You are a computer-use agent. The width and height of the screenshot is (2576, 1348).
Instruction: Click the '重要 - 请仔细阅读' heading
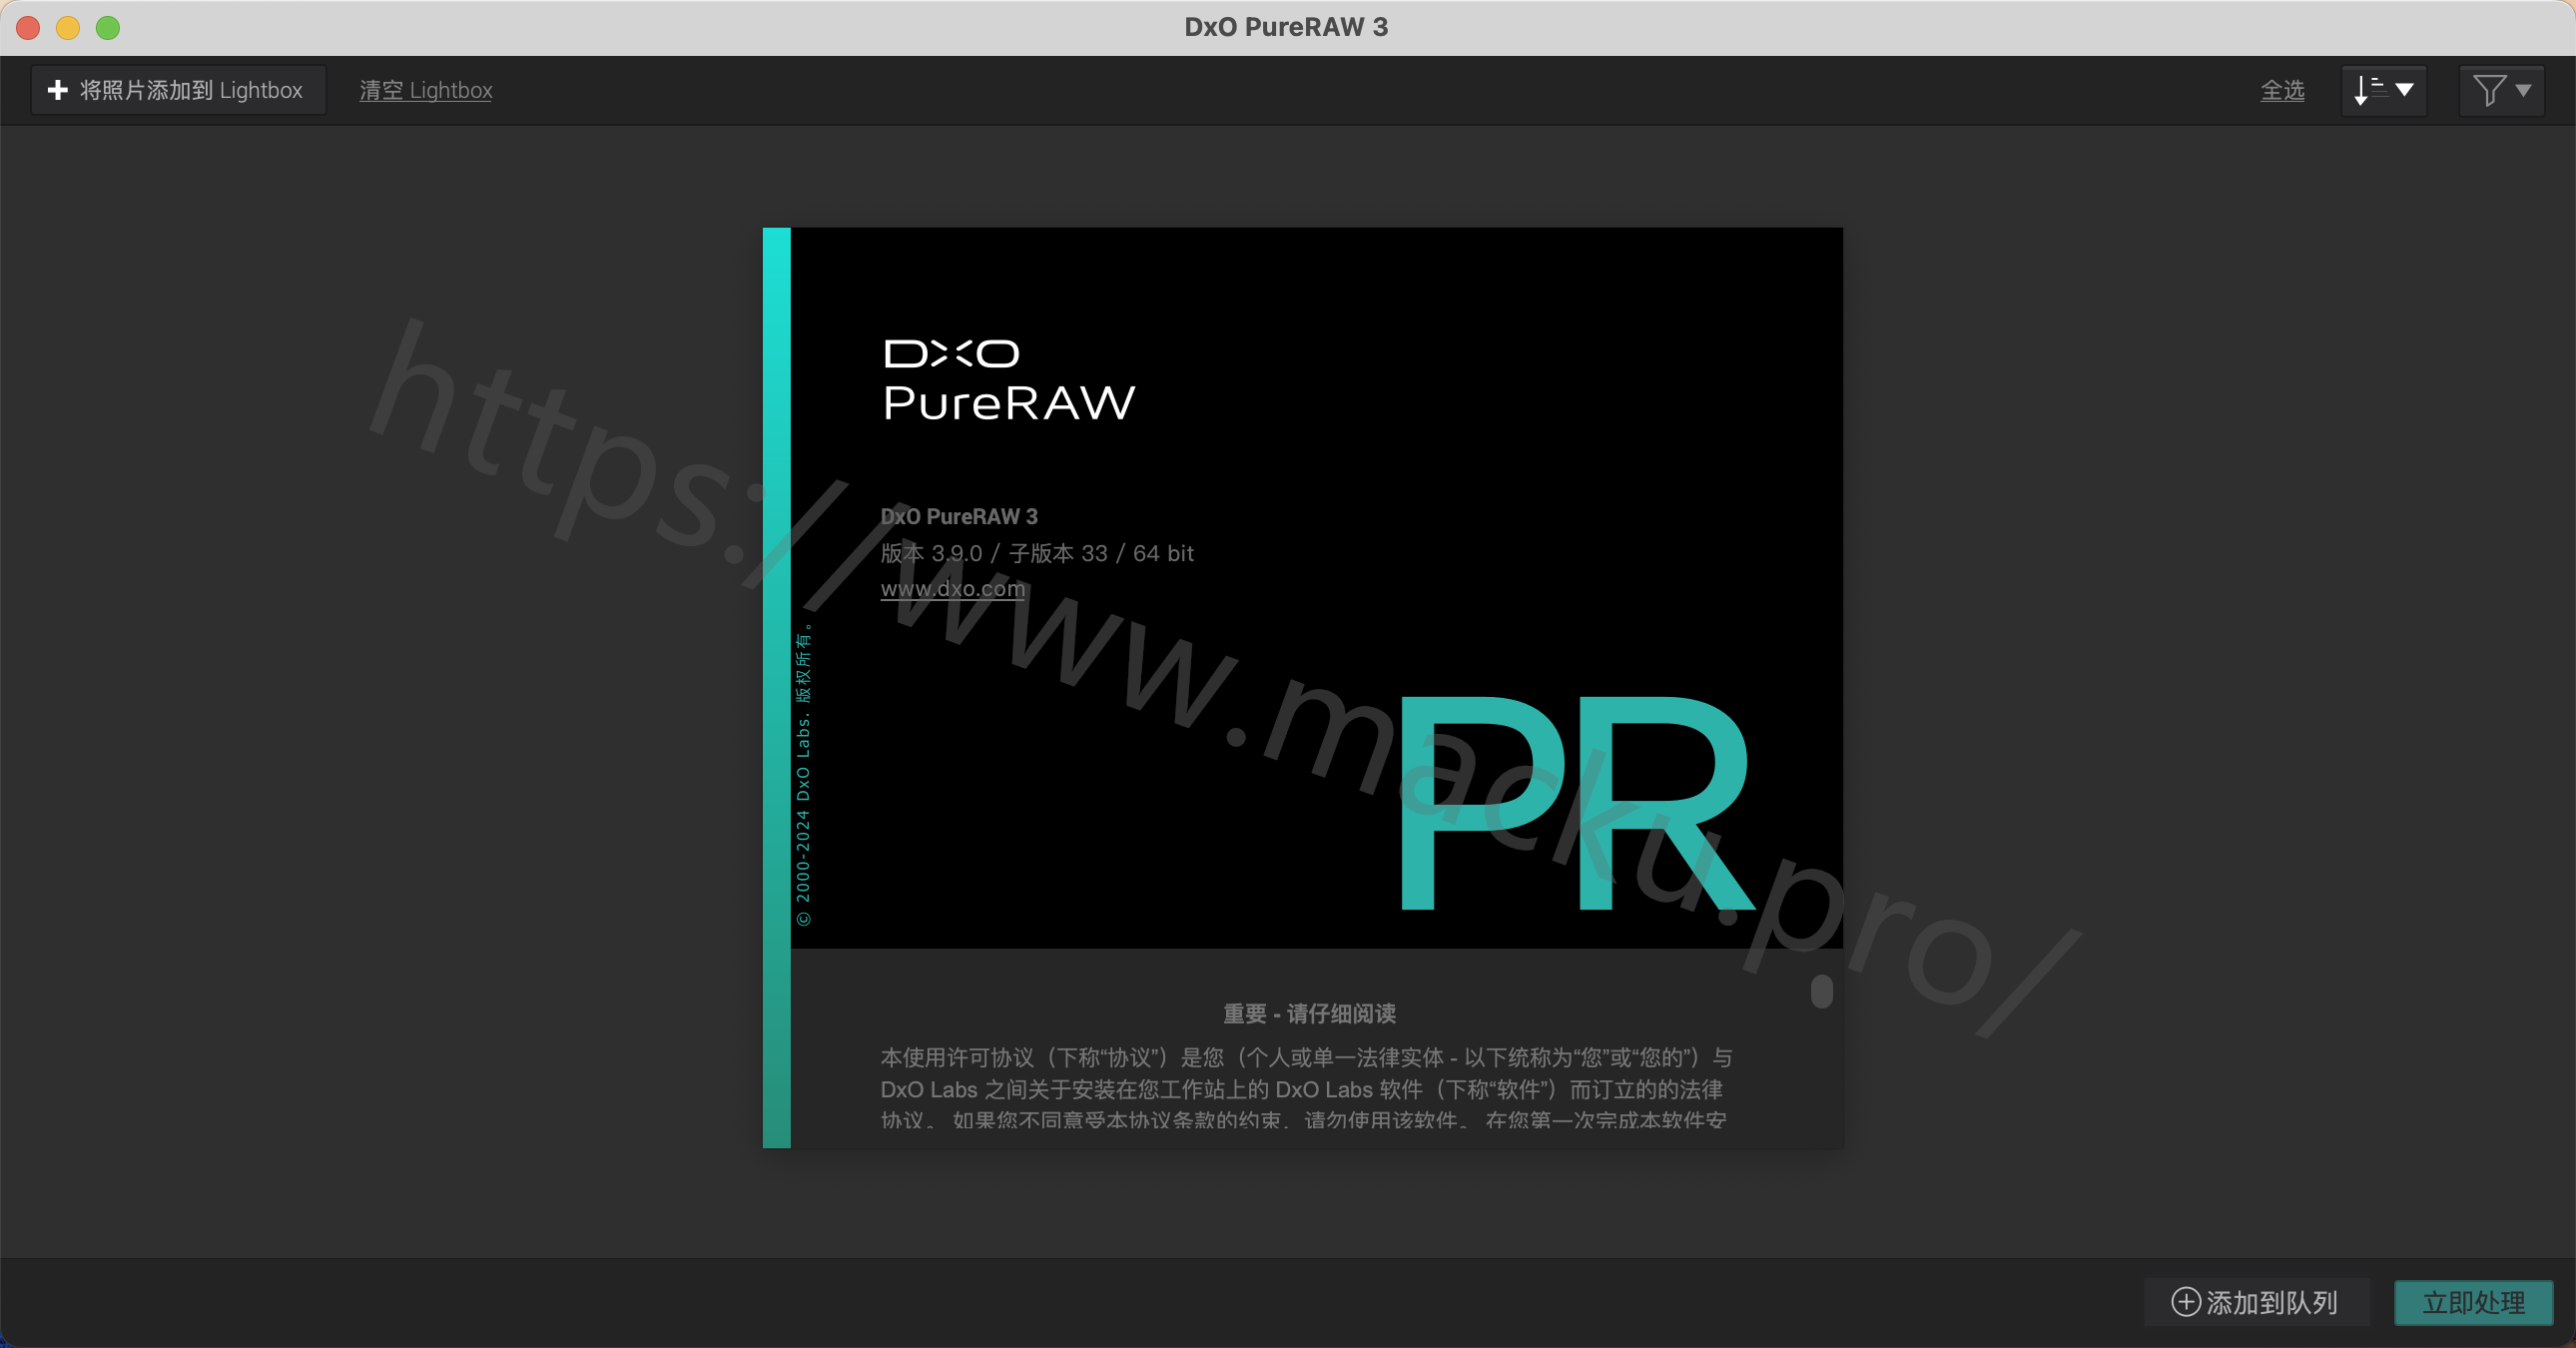click(1309, 1013)
